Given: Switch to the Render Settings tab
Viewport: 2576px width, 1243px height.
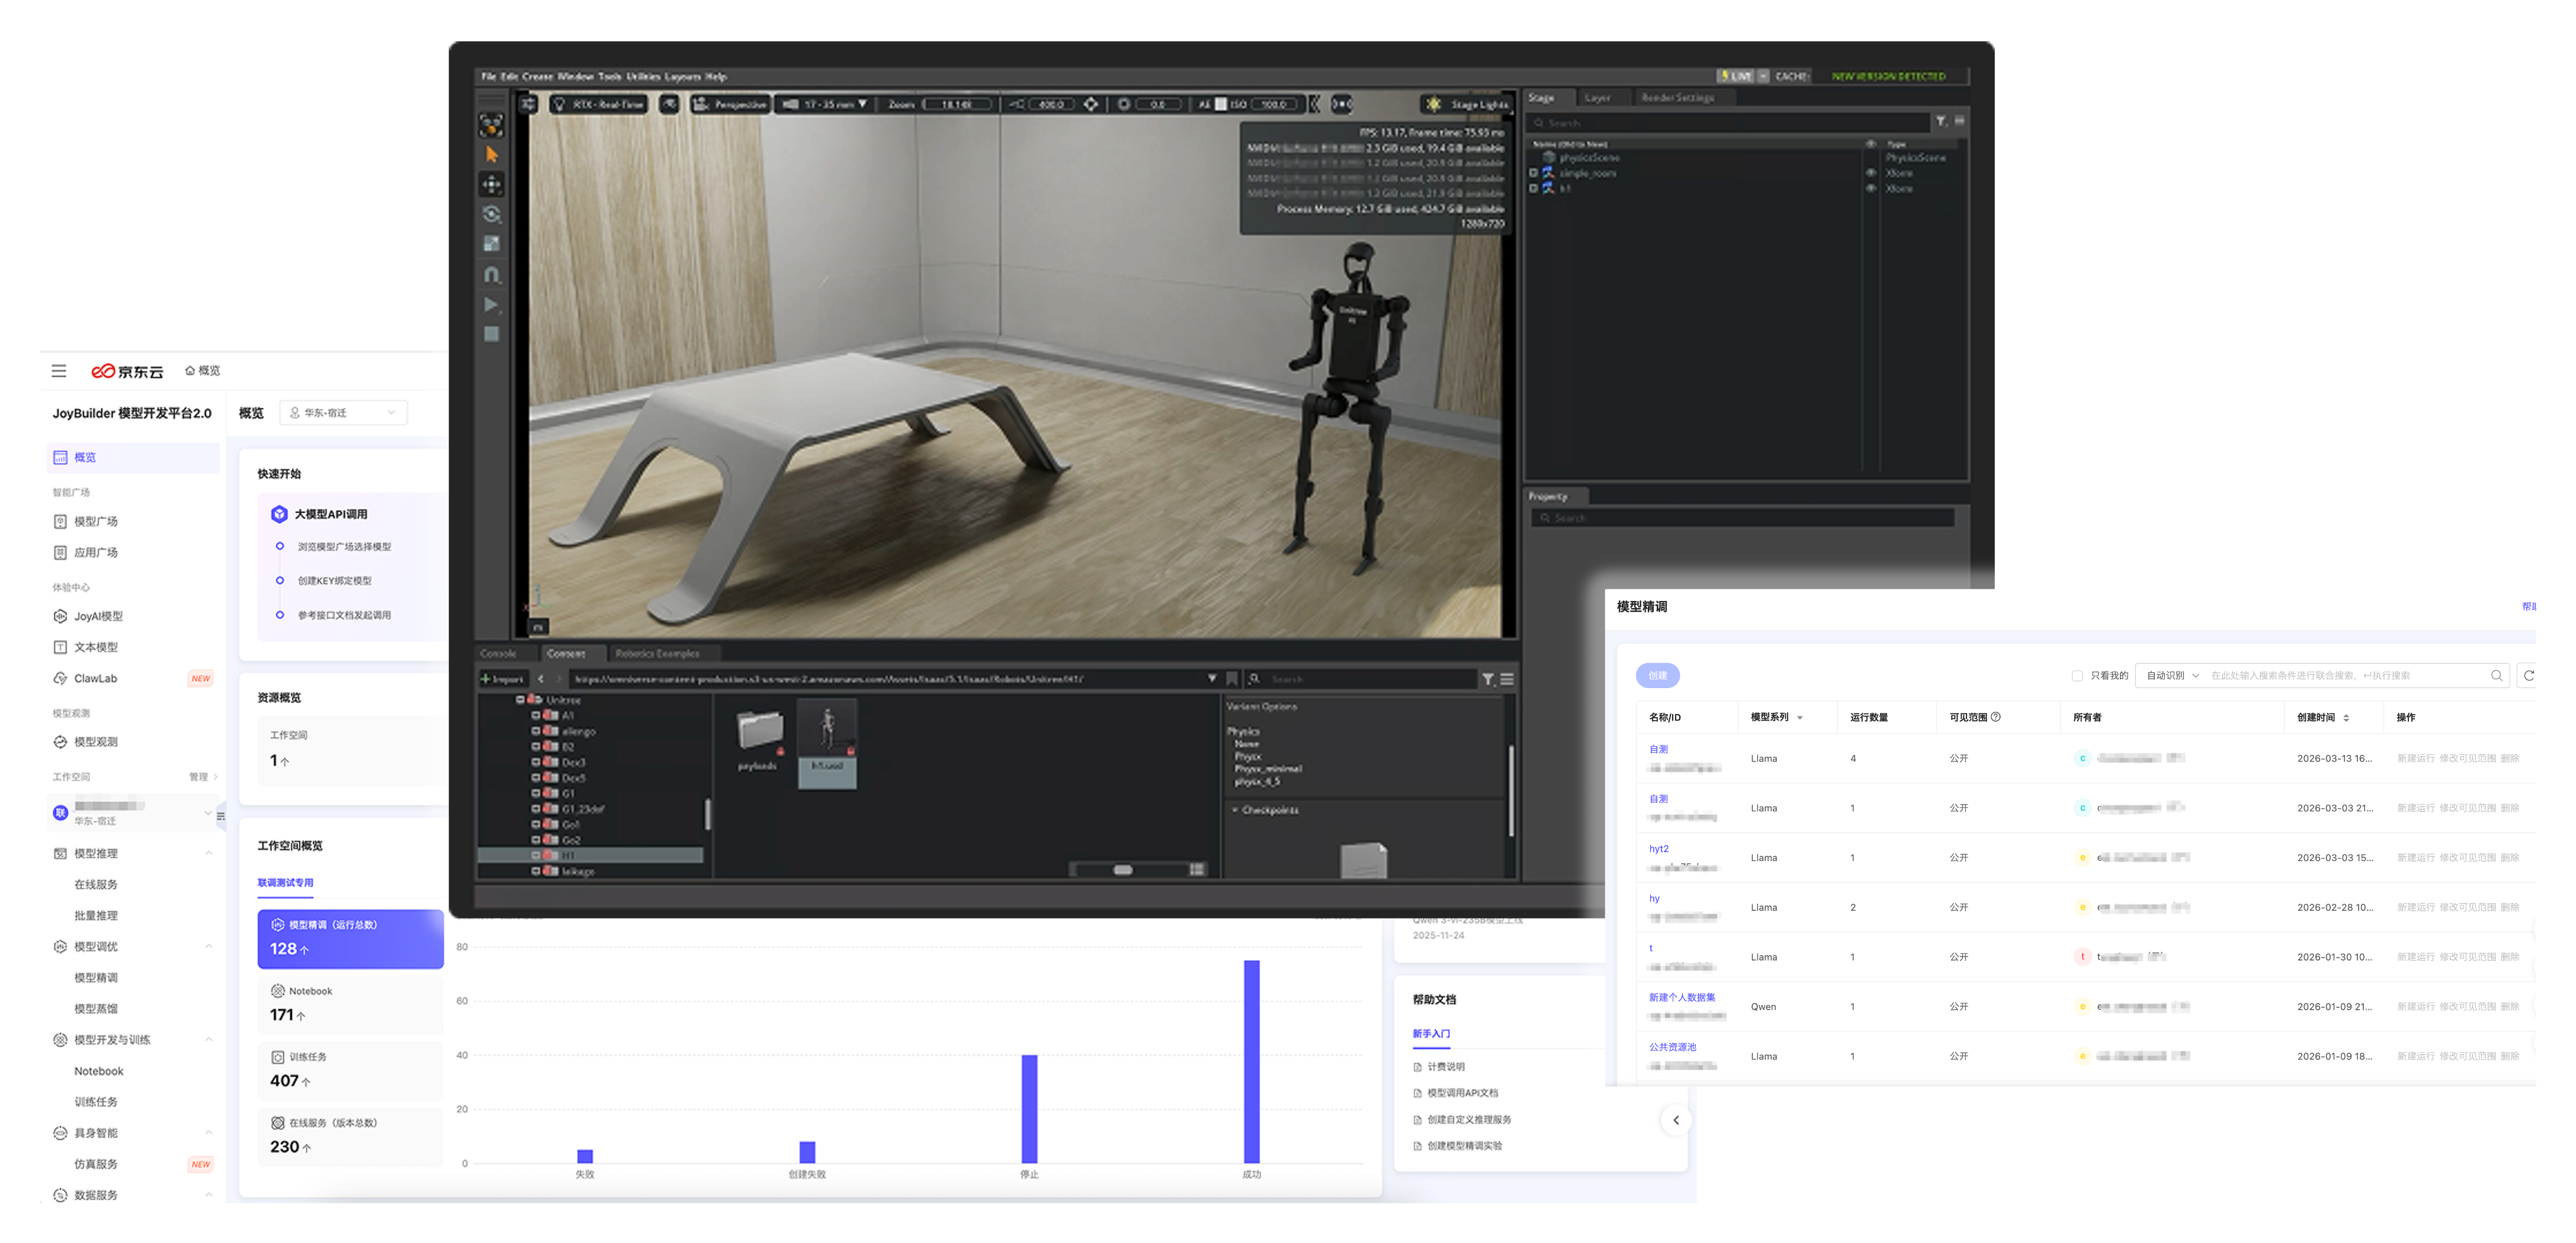Looking at the screenshot, I should 1677,98.
